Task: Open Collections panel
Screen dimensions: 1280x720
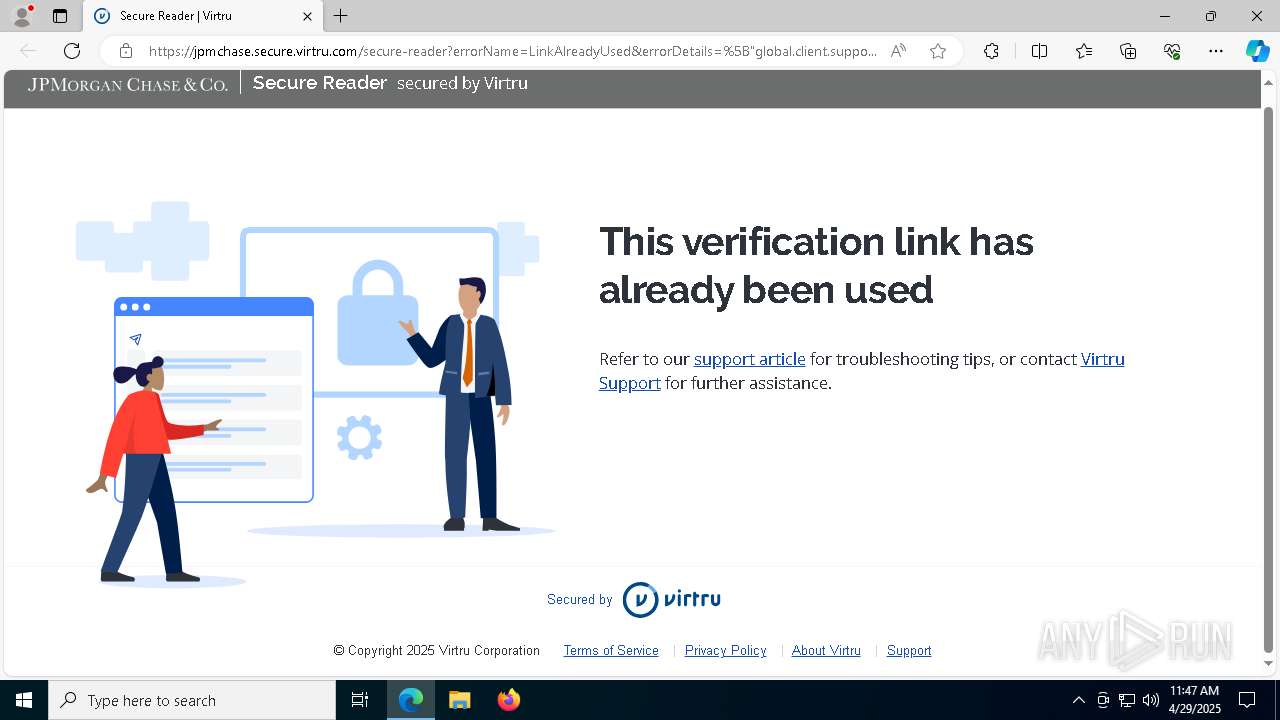Action: (x=1128, y=51)
